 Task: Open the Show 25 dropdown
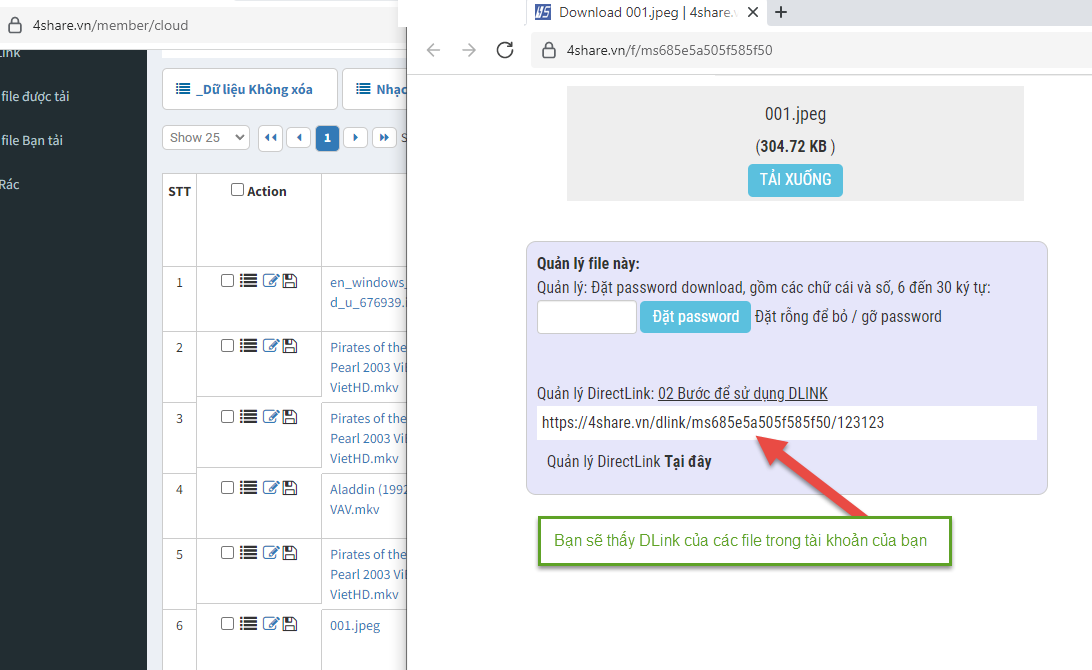[x=205, y=138]
